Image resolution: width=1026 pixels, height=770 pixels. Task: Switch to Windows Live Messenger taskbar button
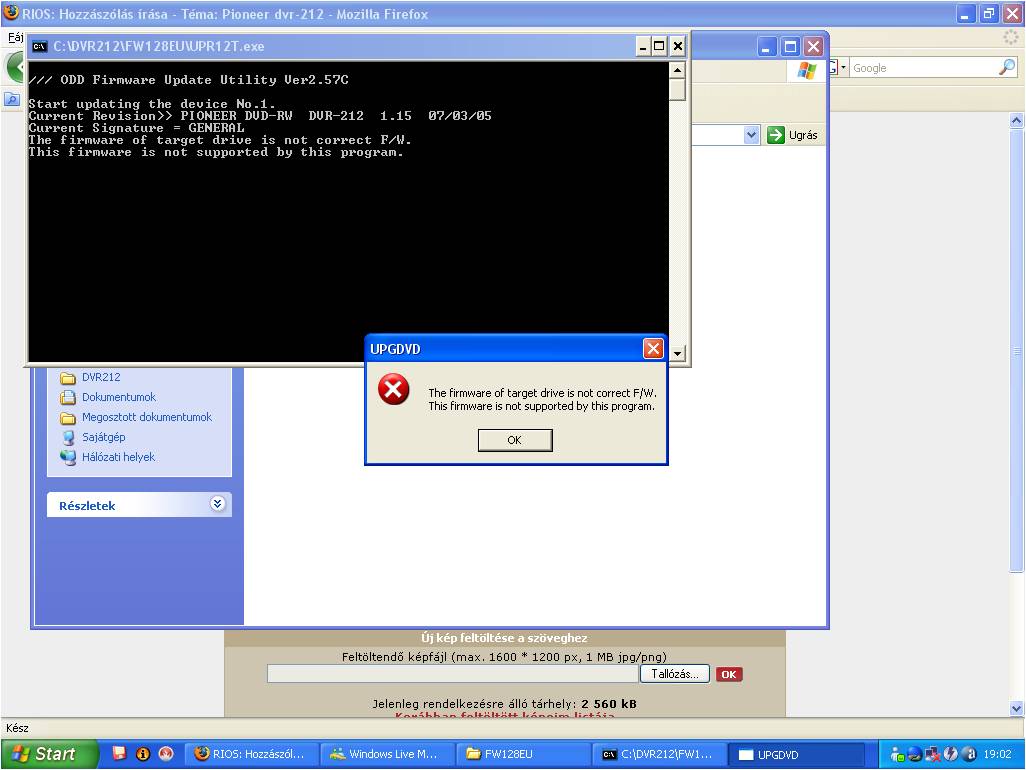click(x=387, y=754)
